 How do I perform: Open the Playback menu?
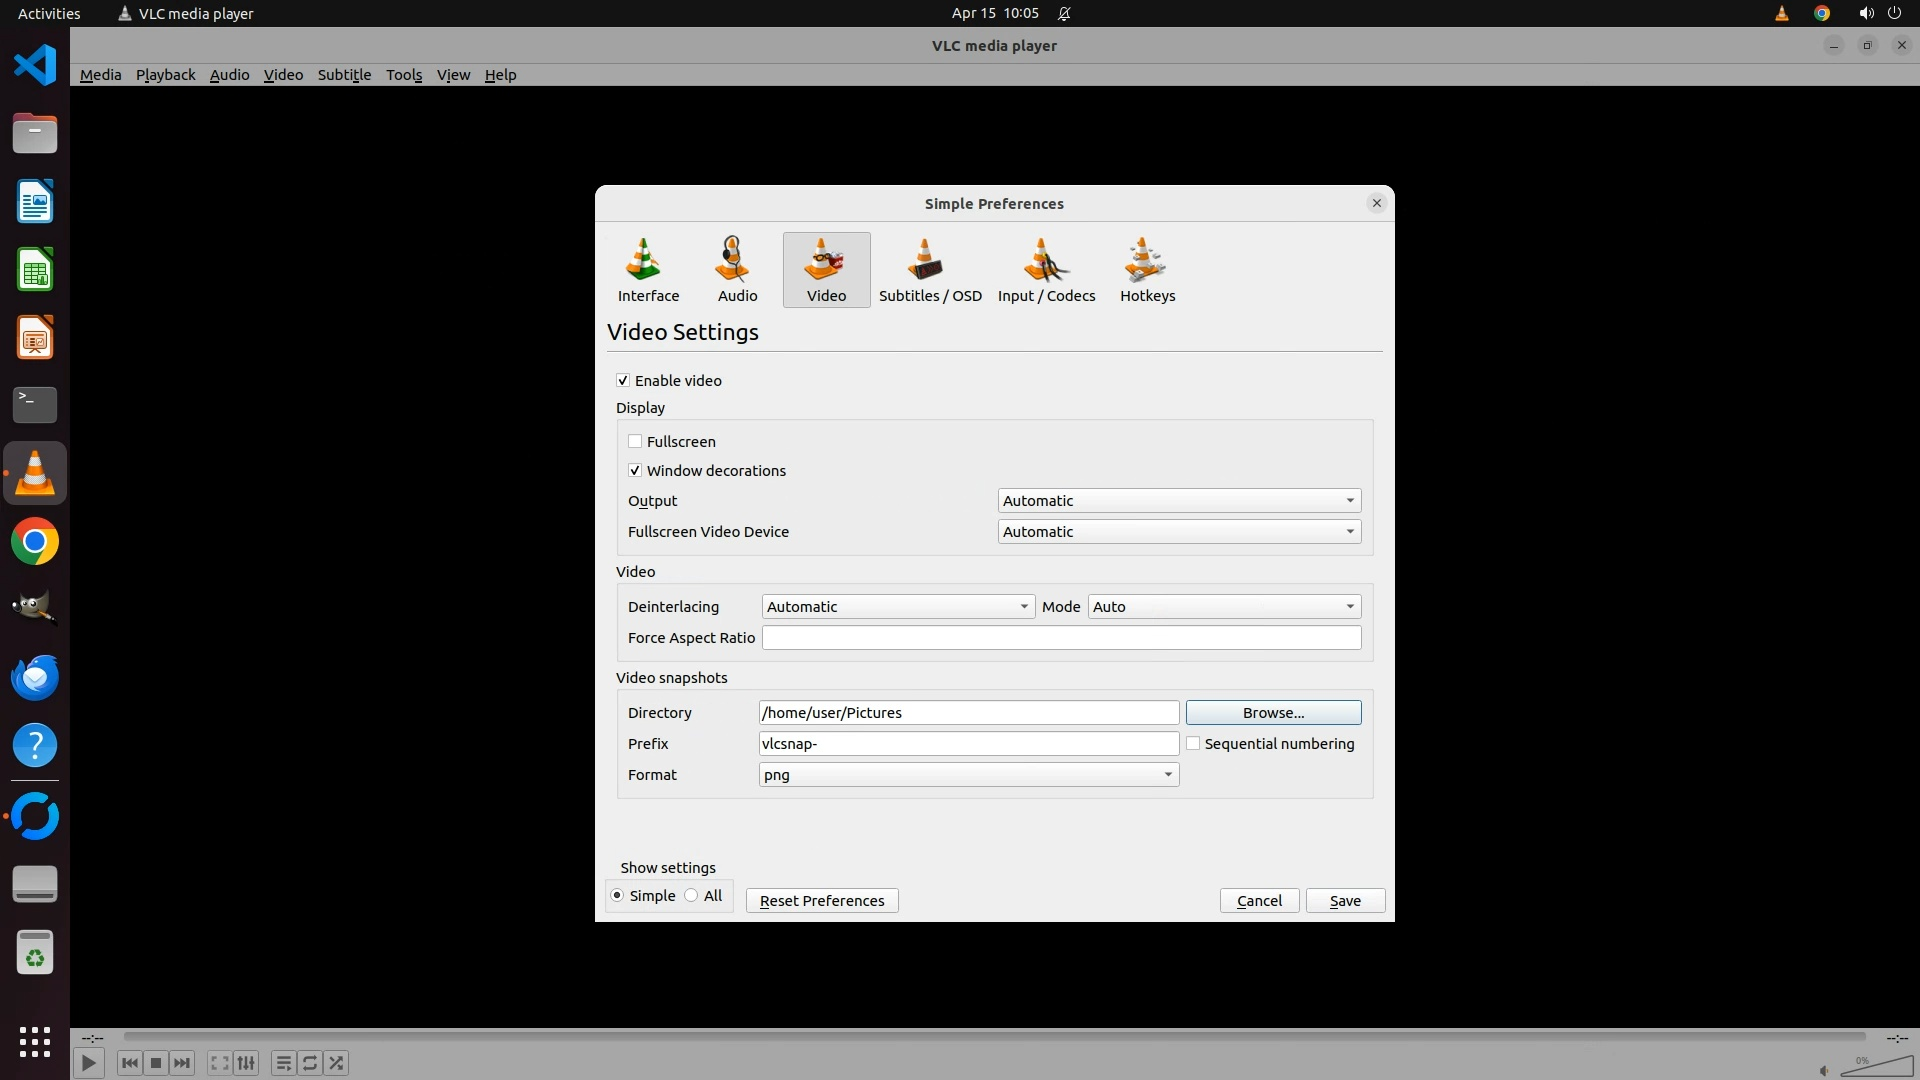pos(165,75)
